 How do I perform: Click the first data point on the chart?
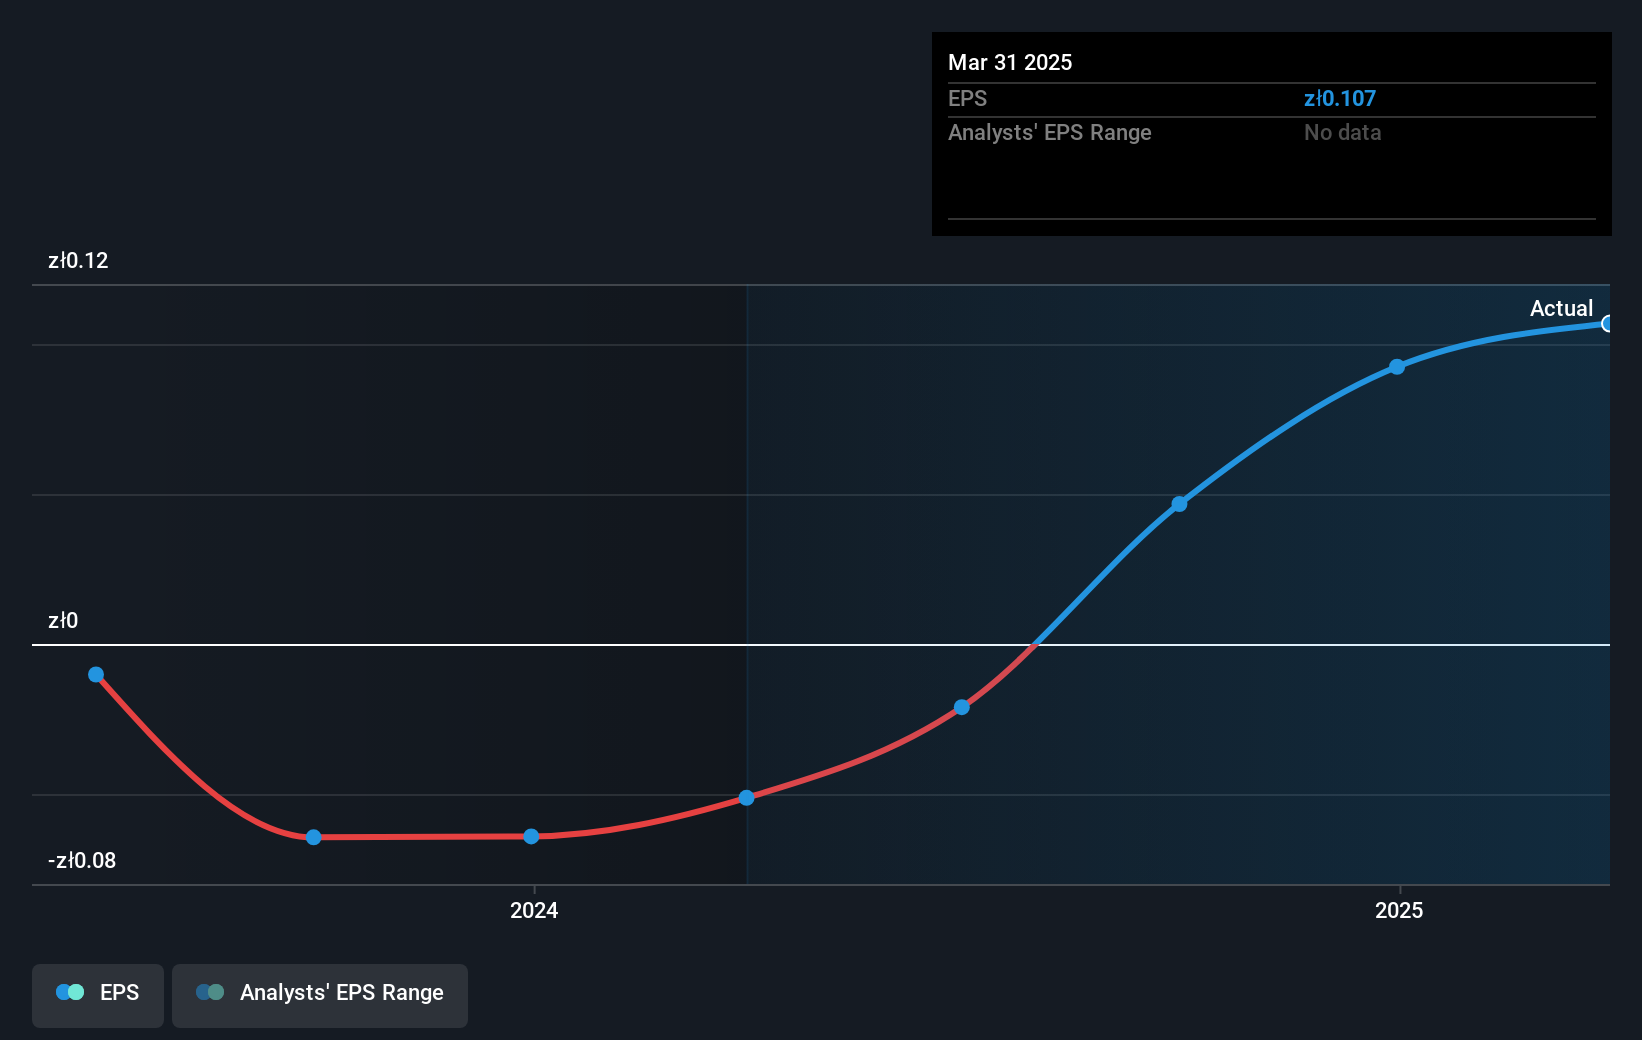click(x=95, y=674)
